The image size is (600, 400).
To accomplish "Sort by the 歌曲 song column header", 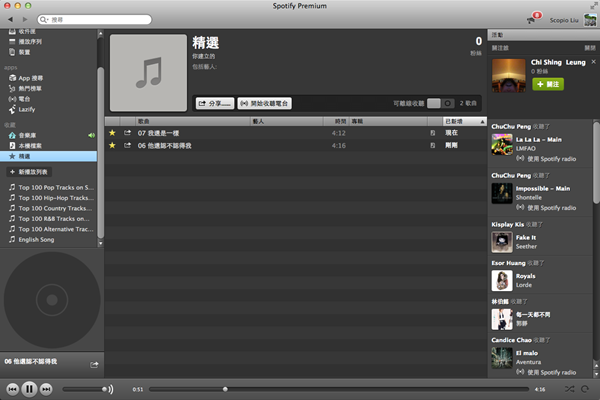I will [193, 121].
